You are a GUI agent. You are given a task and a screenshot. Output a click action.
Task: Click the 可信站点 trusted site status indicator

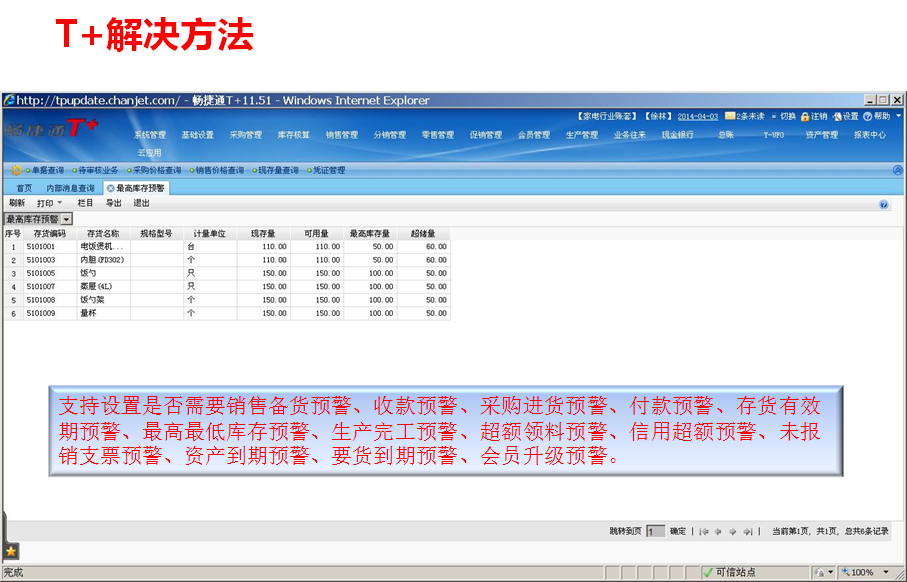pyautogui.click(x=729, y=572)
